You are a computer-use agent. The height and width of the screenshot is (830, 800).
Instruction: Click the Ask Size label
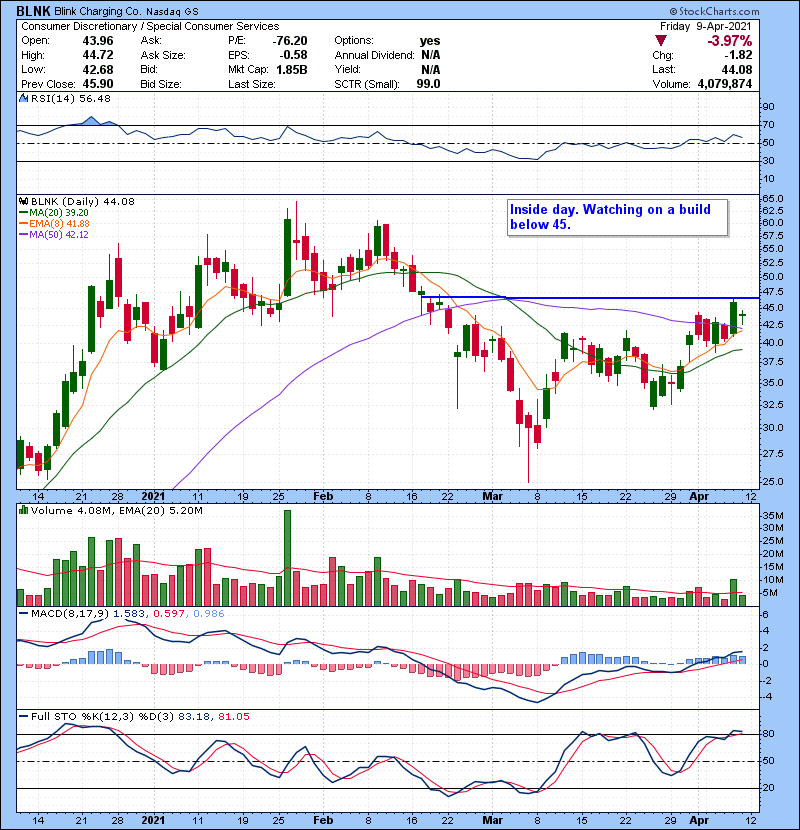163,55
